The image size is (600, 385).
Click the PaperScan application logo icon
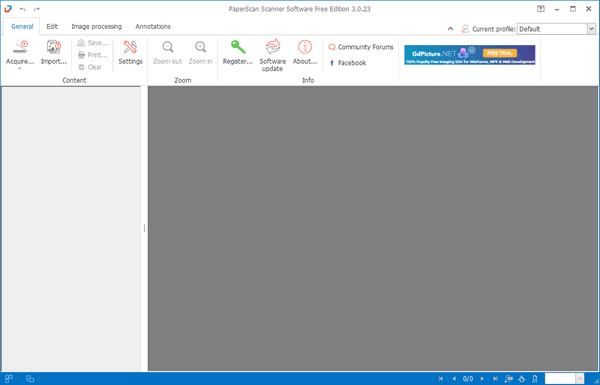click(x=8, y=9)
